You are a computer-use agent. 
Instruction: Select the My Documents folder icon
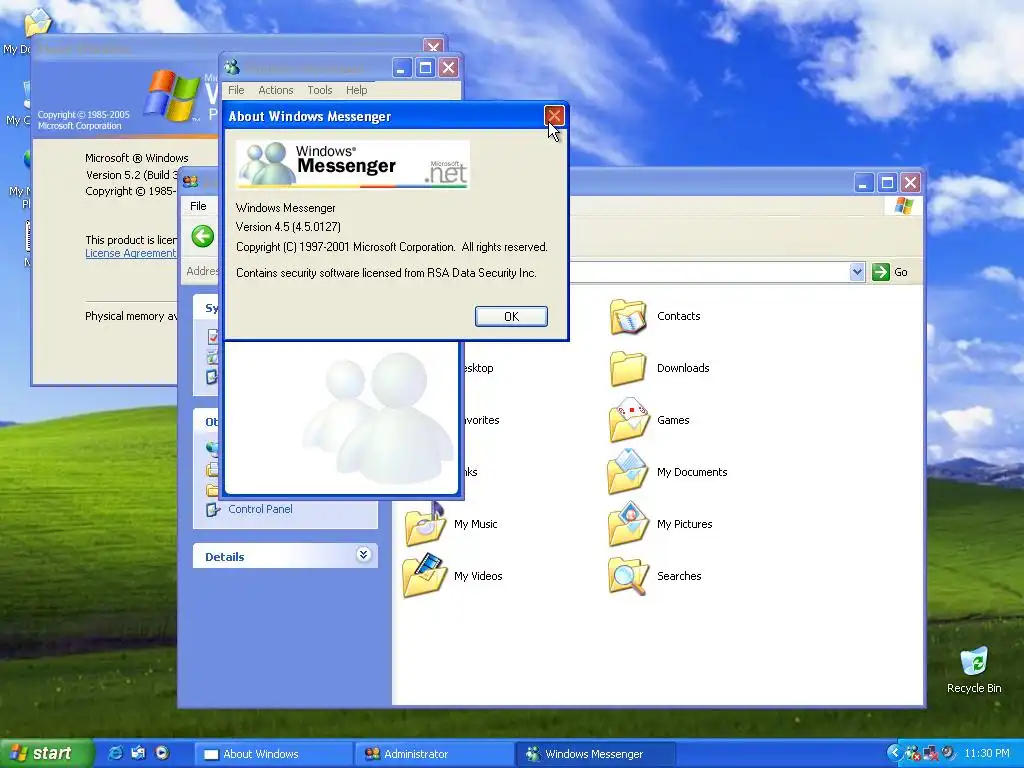628,472
